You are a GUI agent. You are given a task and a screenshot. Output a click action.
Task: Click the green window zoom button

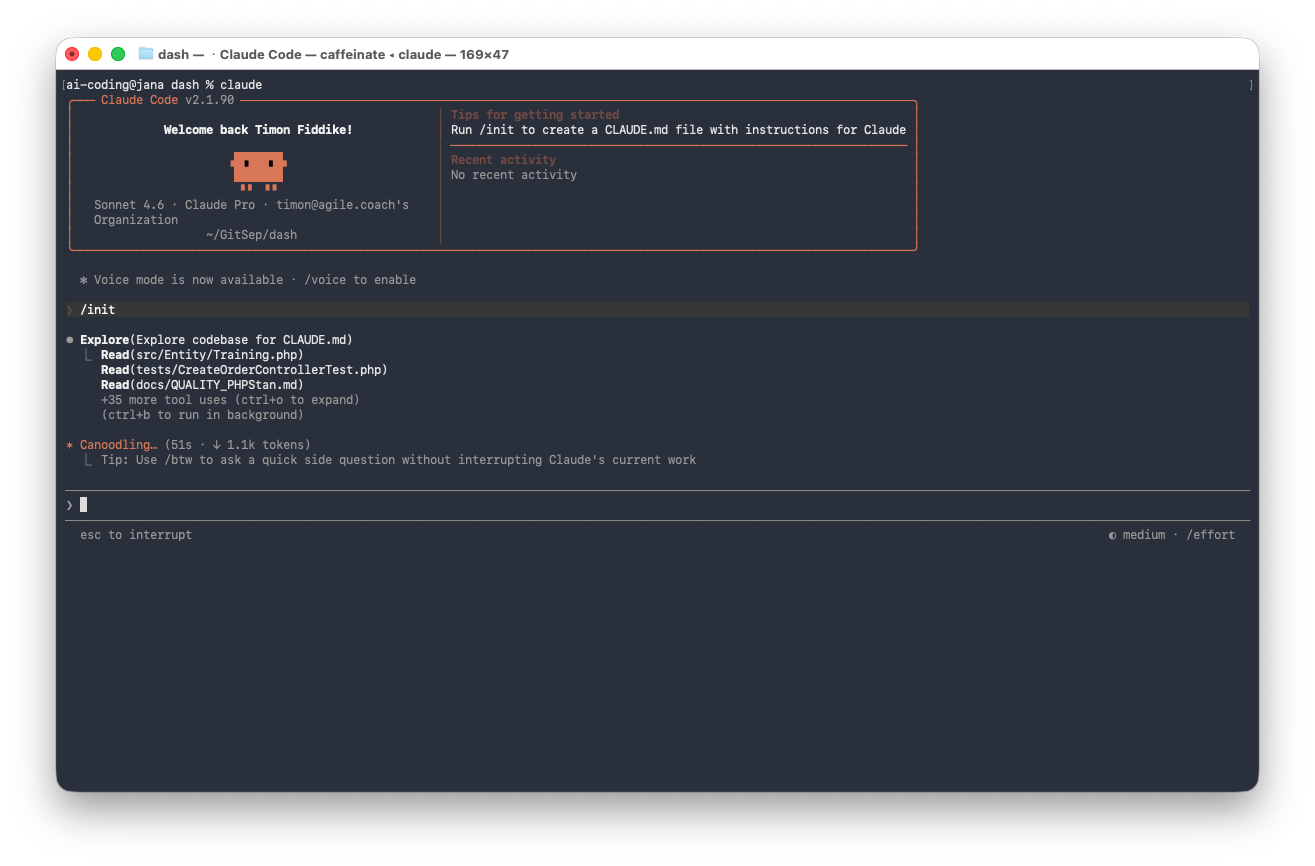click(x=118, y=54)
